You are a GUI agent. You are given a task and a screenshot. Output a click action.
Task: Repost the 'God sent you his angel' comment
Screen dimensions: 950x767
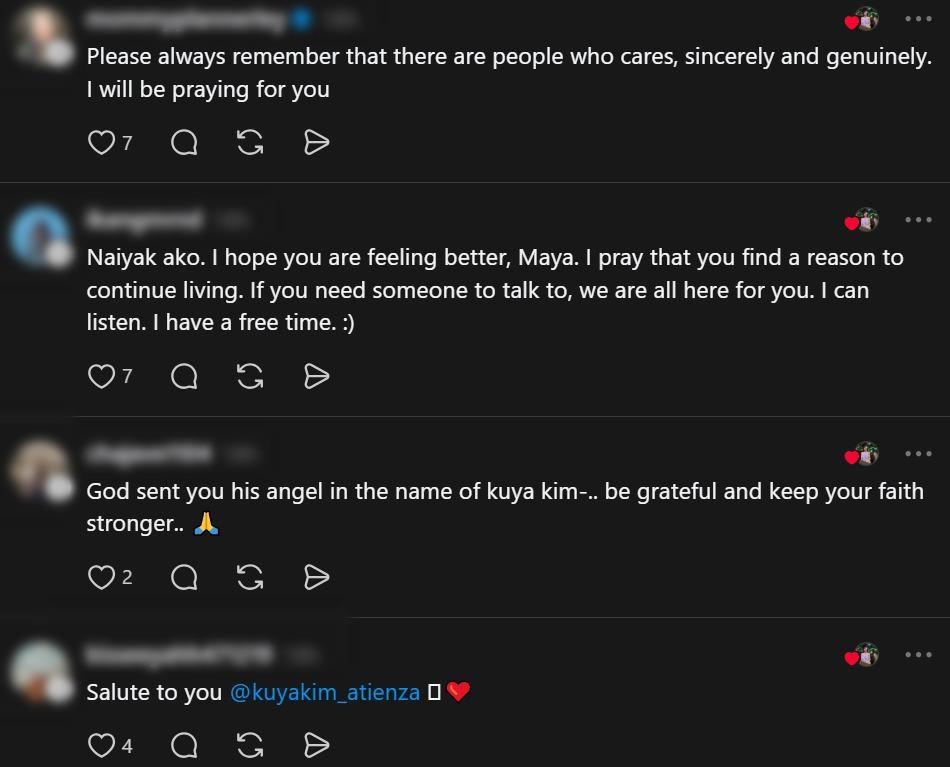coord(250,577)
